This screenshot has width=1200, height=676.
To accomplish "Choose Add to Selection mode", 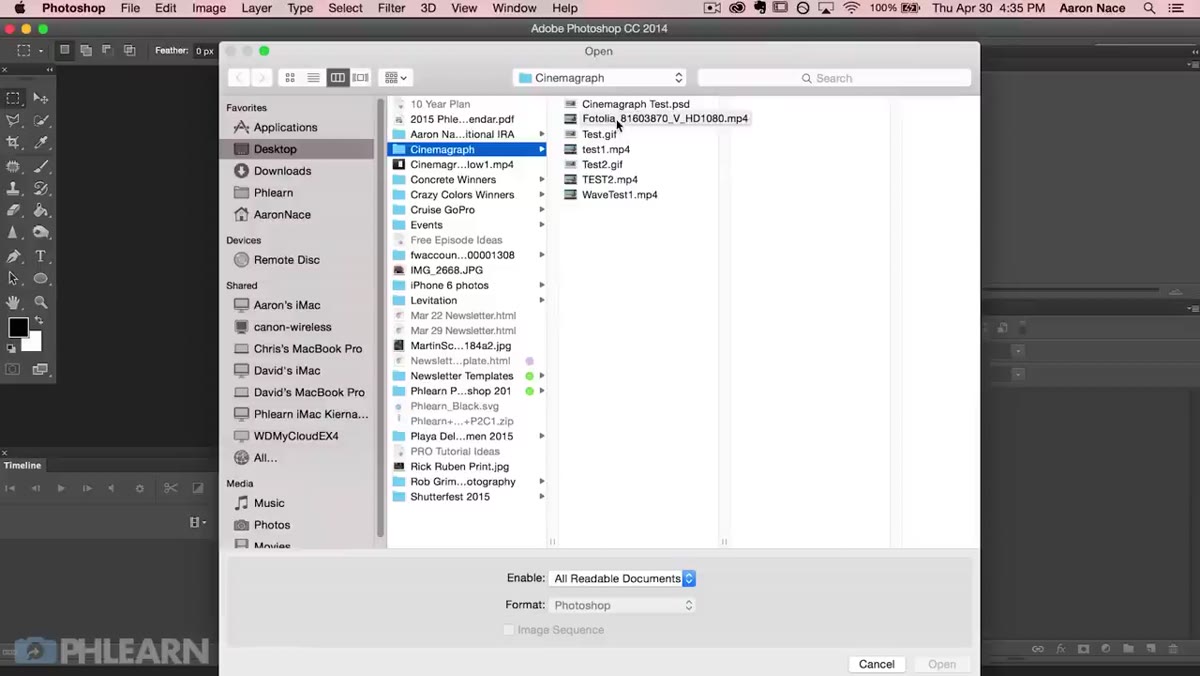I will pyautogui.click(x=86, y=50).
